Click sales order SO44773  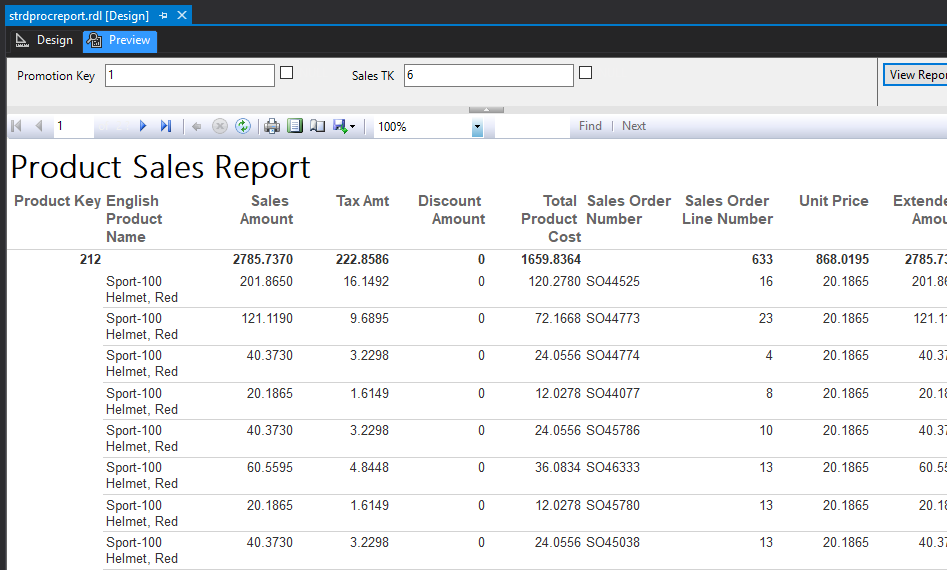click(613, 318)
